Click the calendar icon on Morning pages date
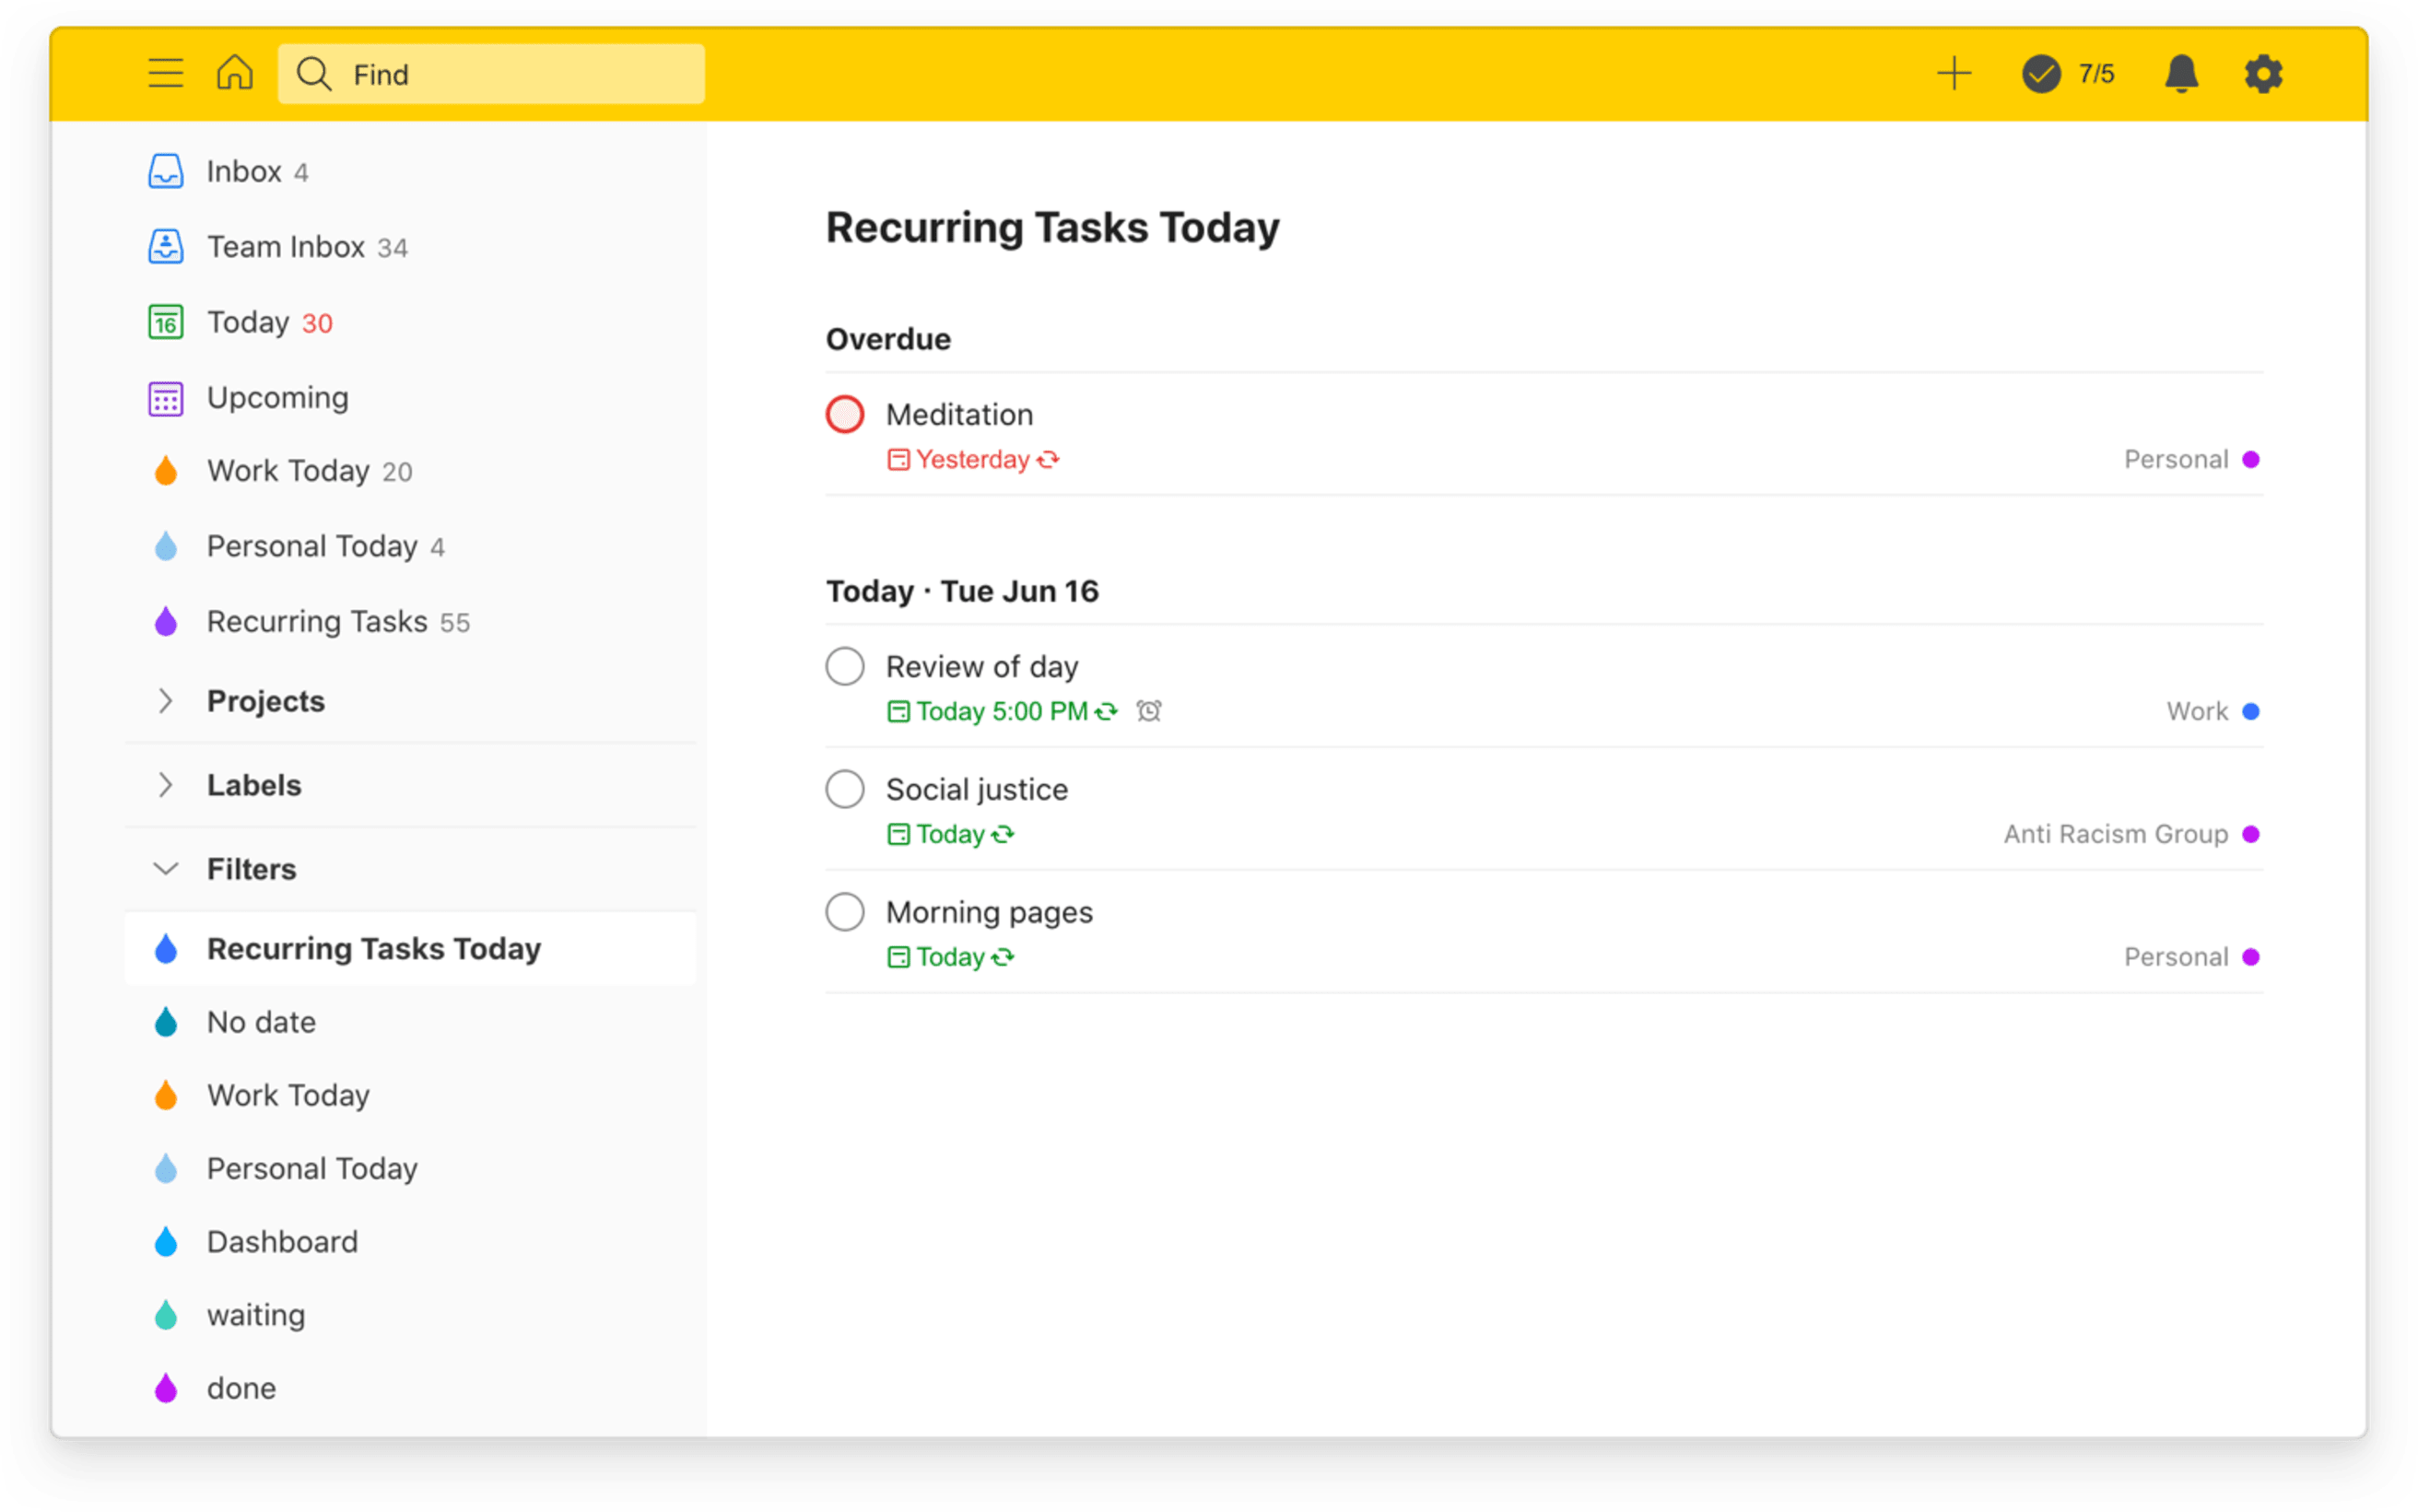 [x=898, y=957]
